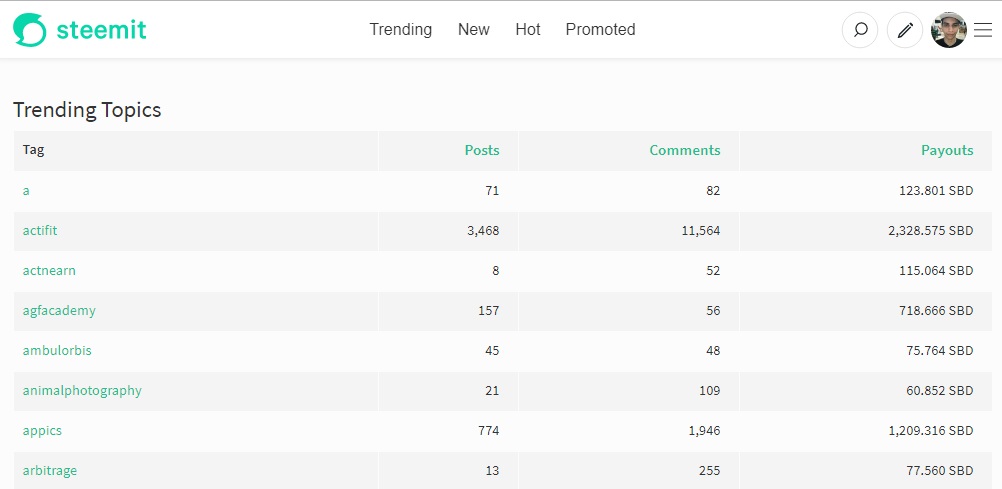Screen dimensions: 1002x489
Task: Click the pencil icon to write a post
Action: [905, 30]
